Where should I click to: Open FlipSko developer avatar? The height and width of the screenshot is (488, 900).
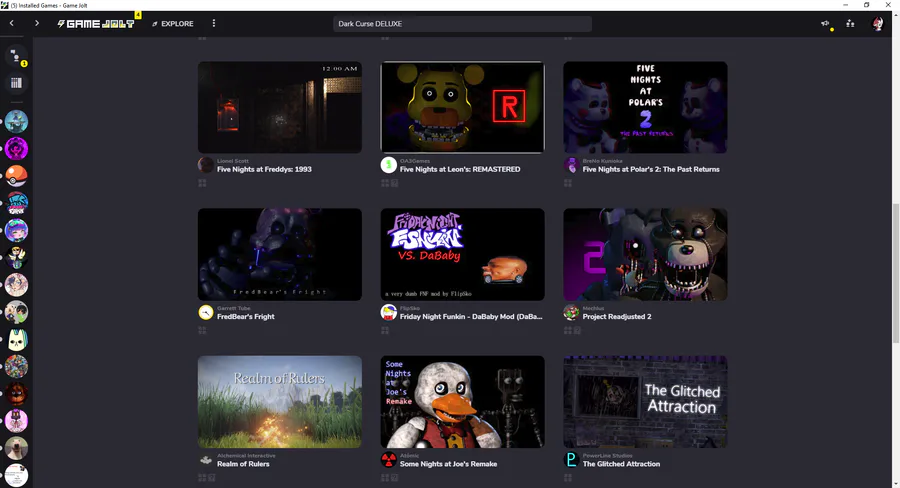tap(389, 312)
